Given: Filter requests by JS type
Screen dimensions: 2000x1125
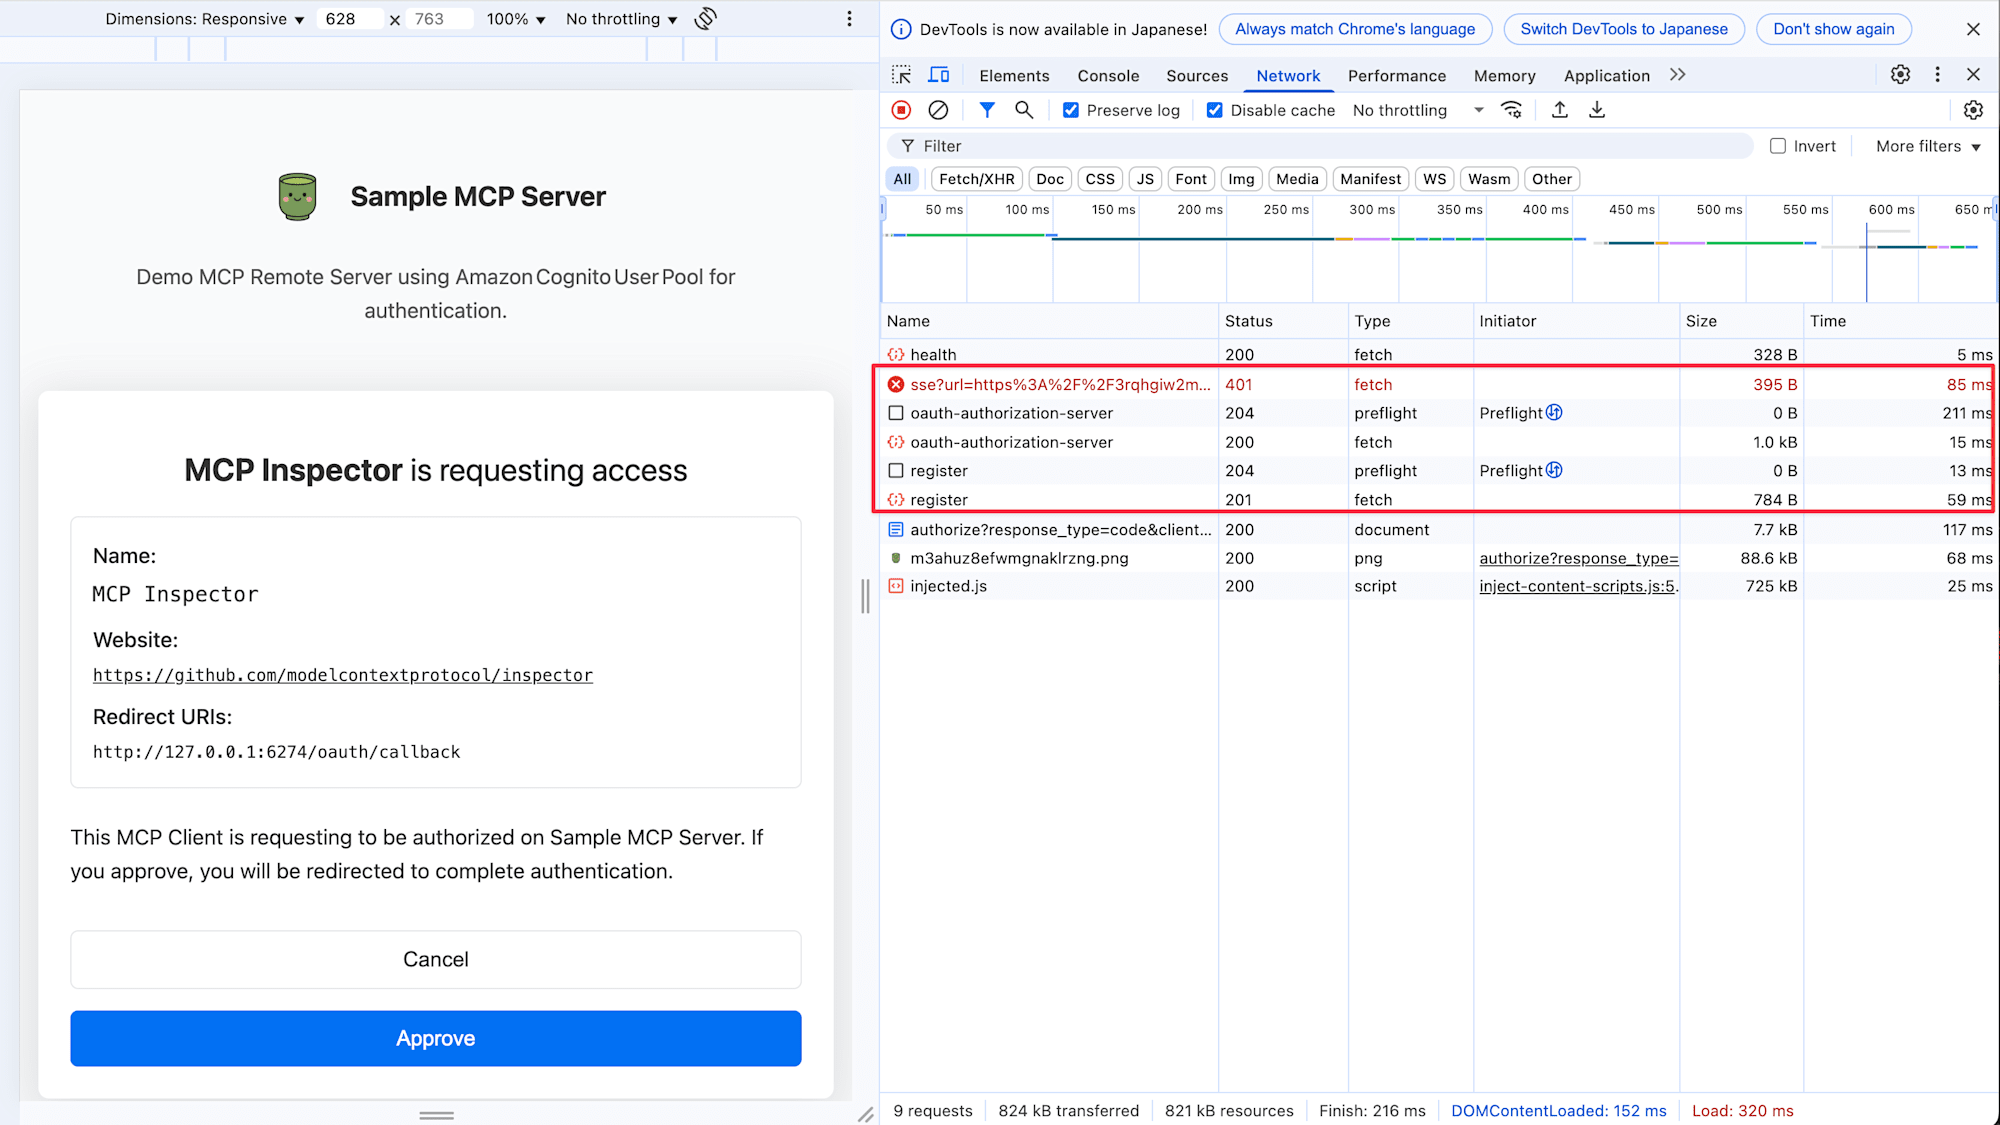Looking at the screenshot, I should pos(1145,179).
